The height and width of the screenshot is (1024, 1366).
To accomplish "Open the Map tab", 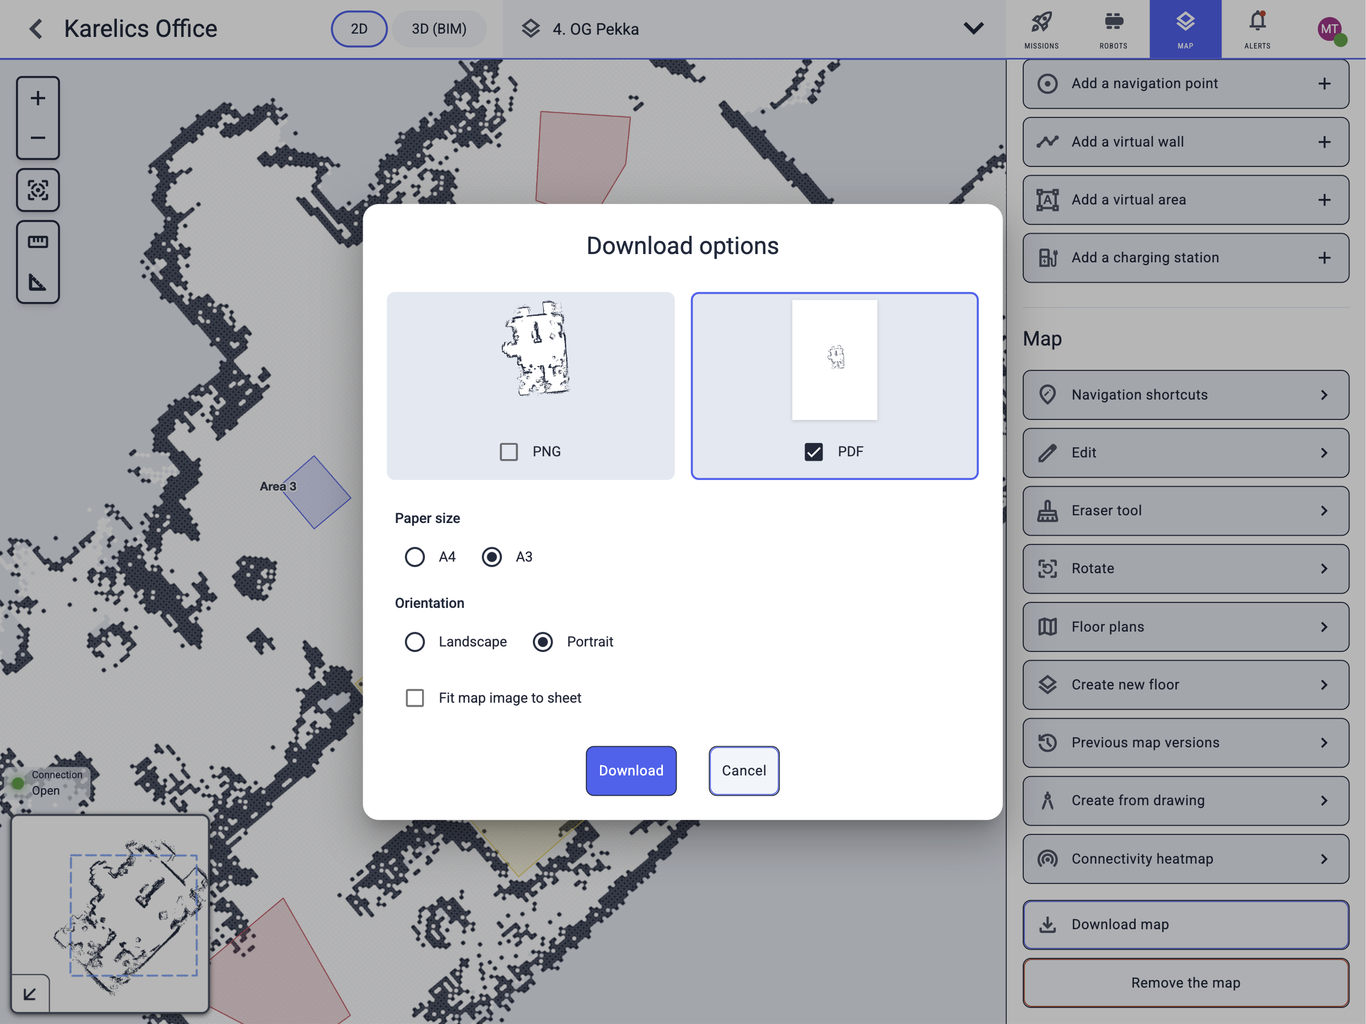I will (x=1185, y=29).
